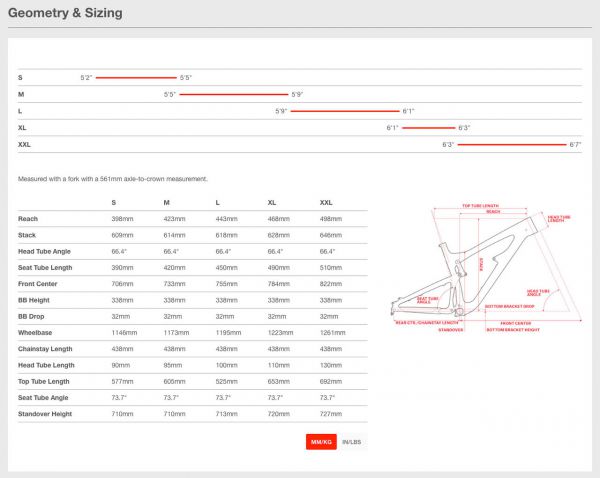Click the size XXL height range bar
This screenshot has height=478, width=600.
[512, 145]
